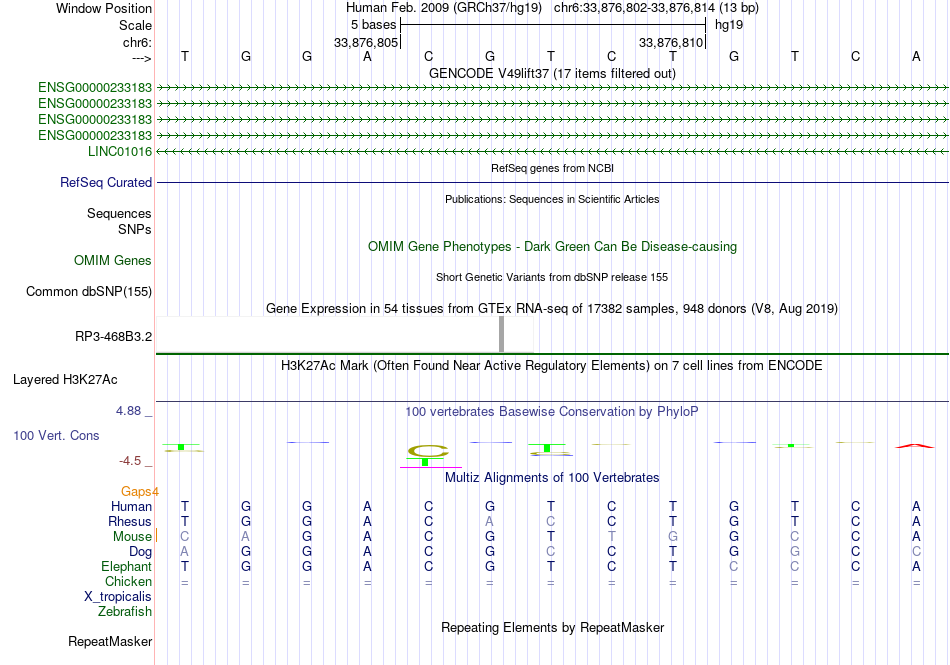Click the Sequences track label

pos(119,213)
